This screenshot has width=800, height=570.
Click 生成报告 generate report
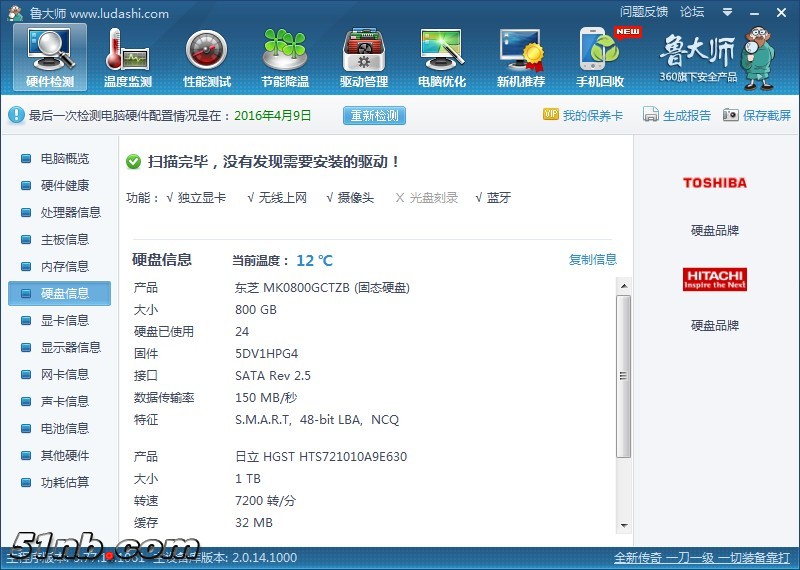pos(677,115)
